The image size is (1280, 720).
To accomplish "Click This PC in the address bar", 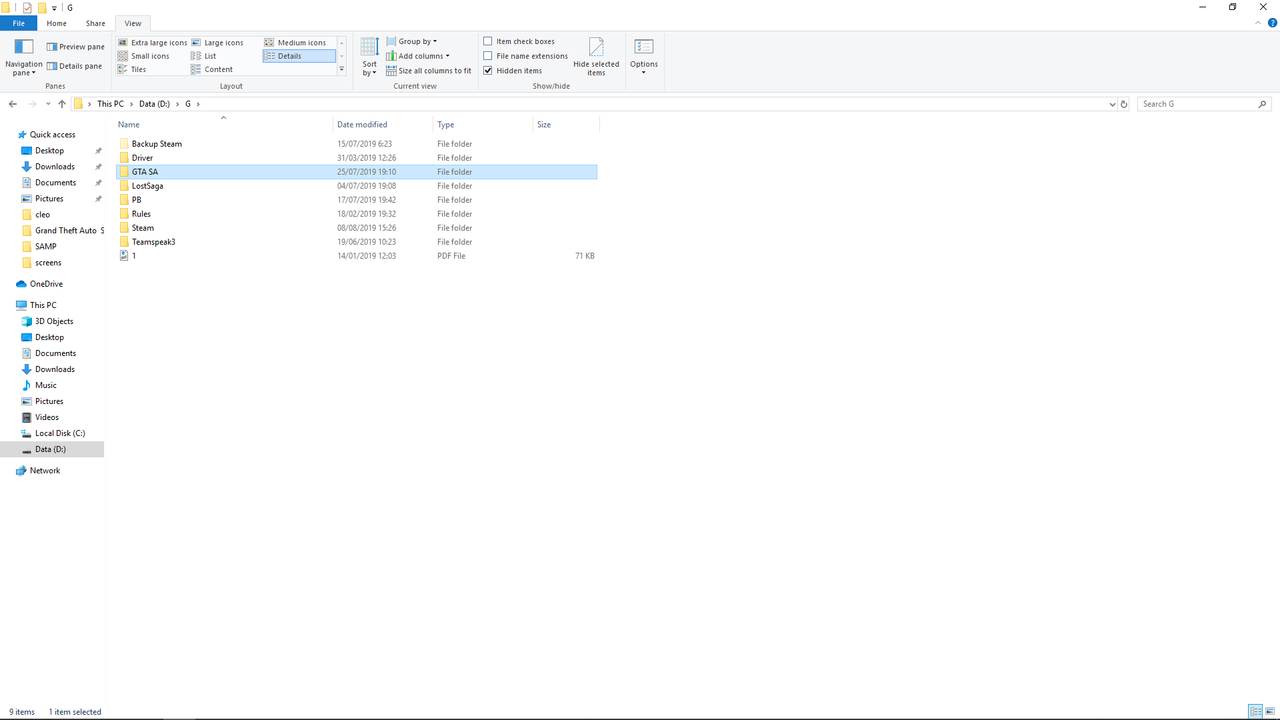I will [111, 104].
